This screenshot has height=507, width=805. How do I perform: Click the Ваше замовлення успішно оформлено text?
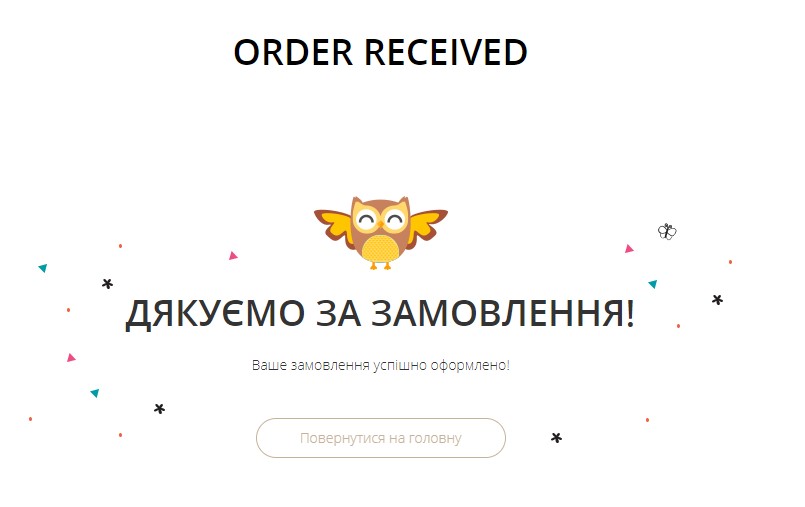(380, 365)
